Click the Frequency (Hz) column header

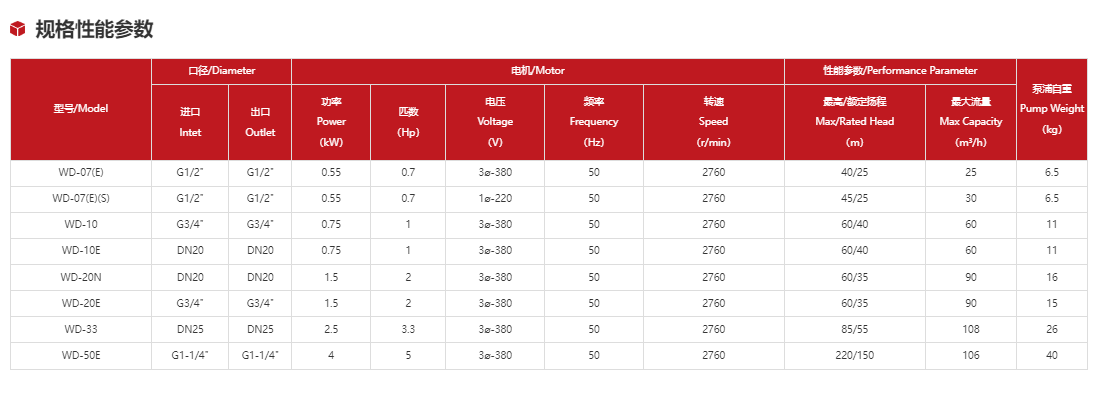coord(594,122)
